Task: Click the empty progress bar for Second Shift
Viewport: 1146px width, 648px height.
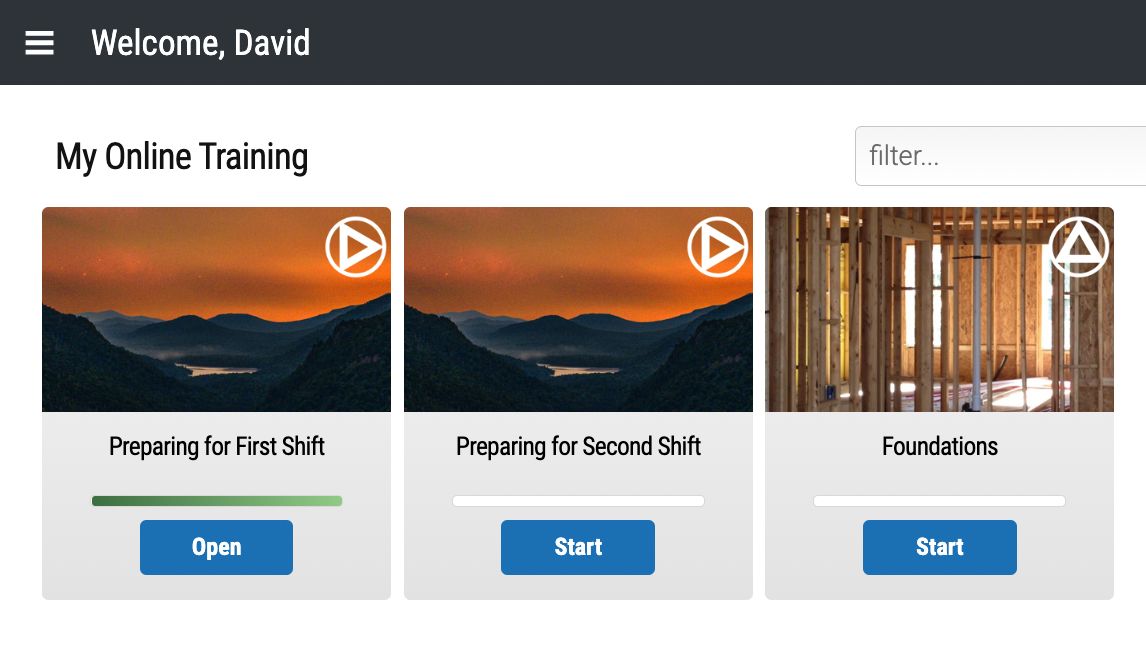Action: [578, 501]
